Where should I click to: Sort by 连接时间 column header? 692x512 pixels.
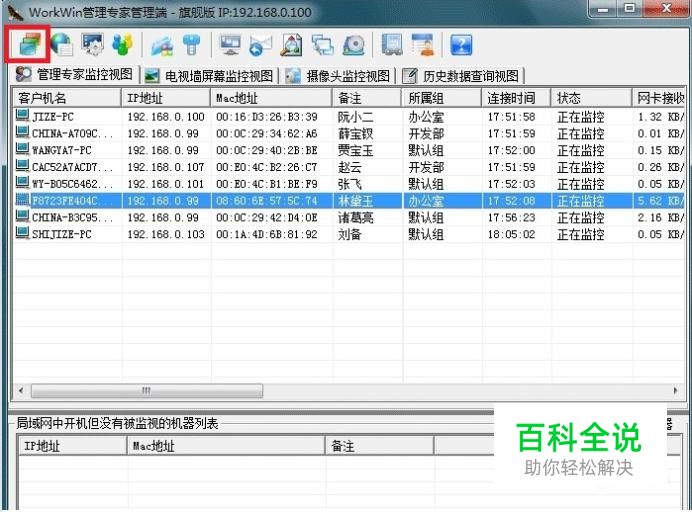coord(516,98)
